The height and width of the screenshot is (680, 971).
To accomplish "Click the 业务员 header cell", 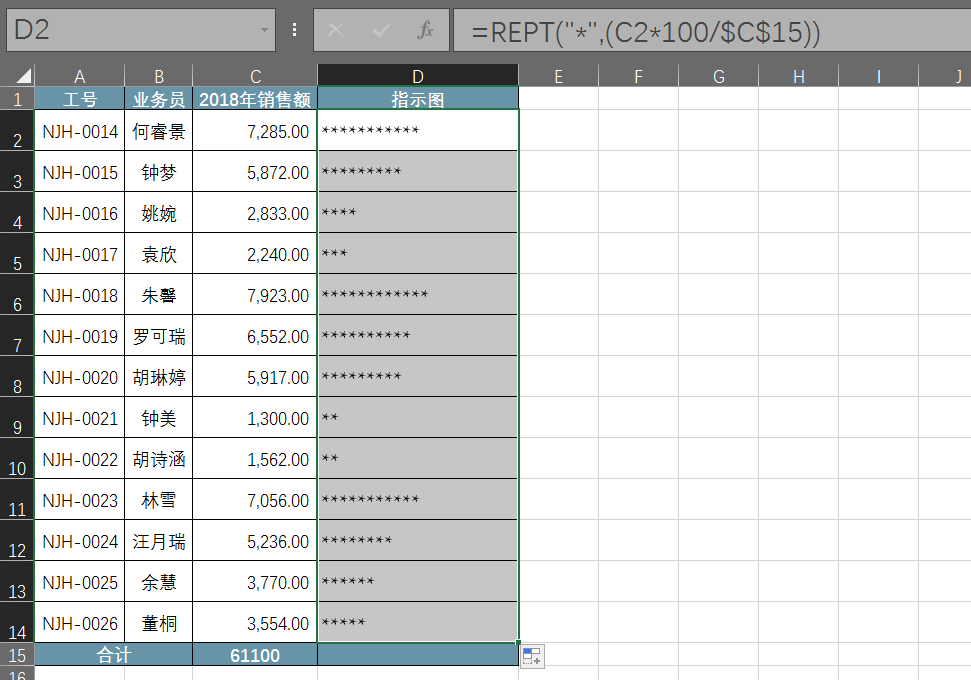I will click(x=159, y=98).
